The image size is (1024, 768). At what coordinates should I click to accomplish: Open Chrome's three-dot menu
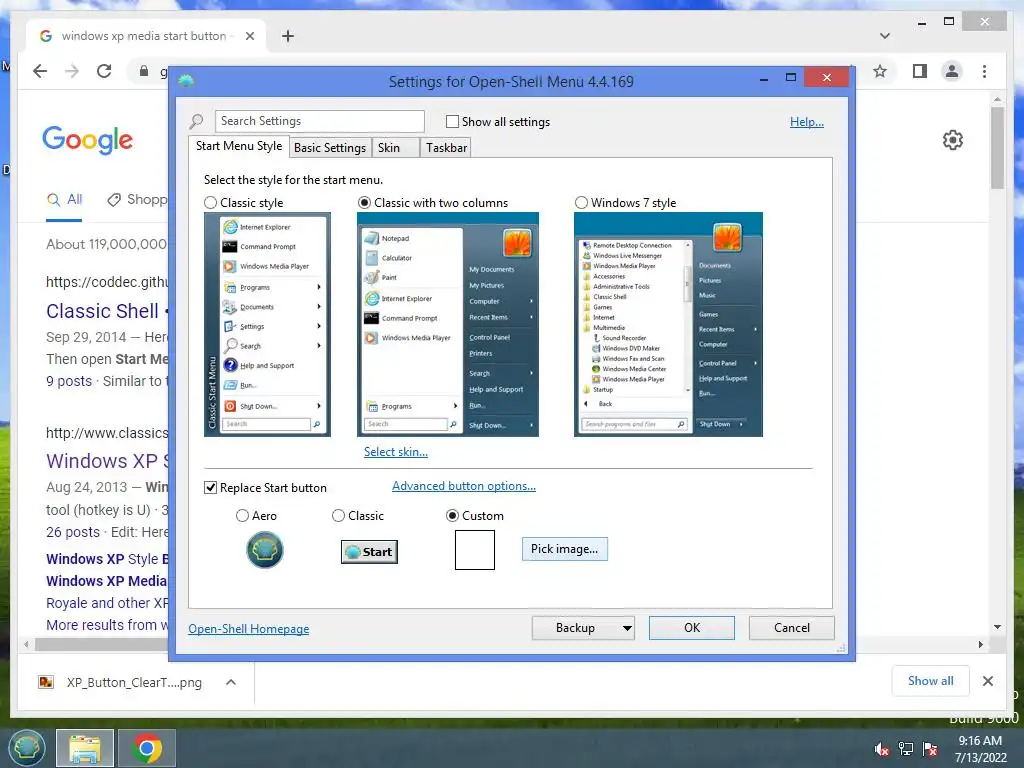tap(984, 71)
